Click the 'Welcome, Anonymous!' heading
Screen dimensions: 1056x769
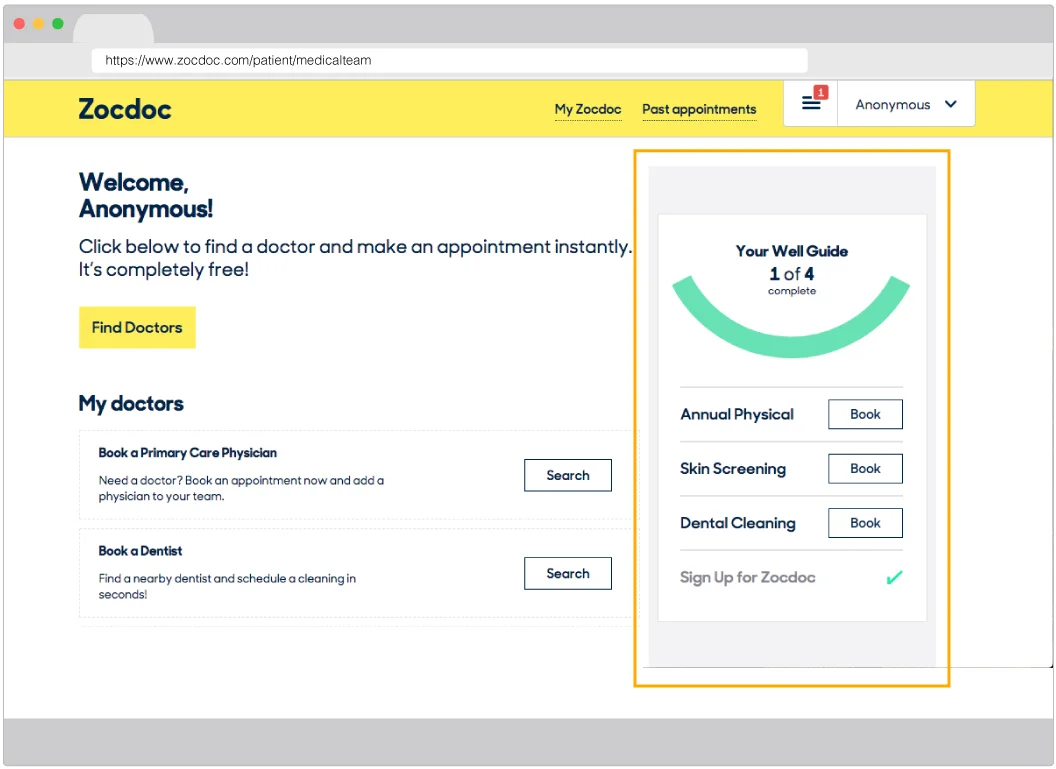(x=146, y=195)
